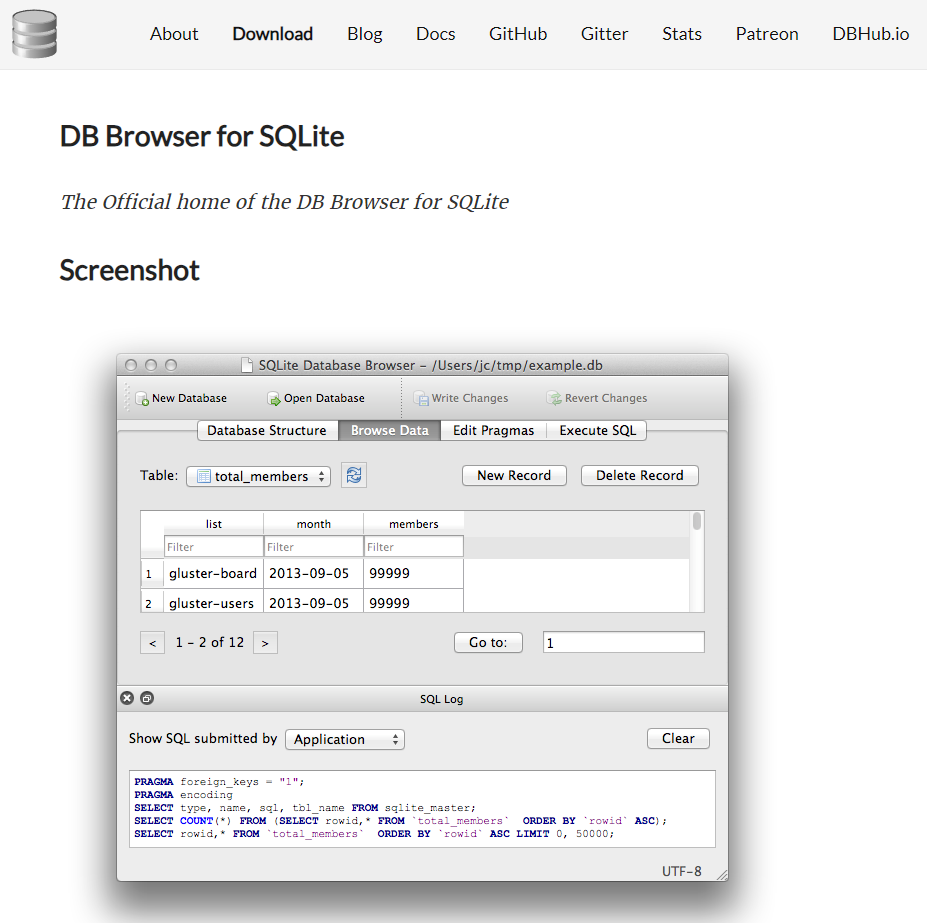Go to the Download page
The image size is (927, 923).
tap(273, 34)
